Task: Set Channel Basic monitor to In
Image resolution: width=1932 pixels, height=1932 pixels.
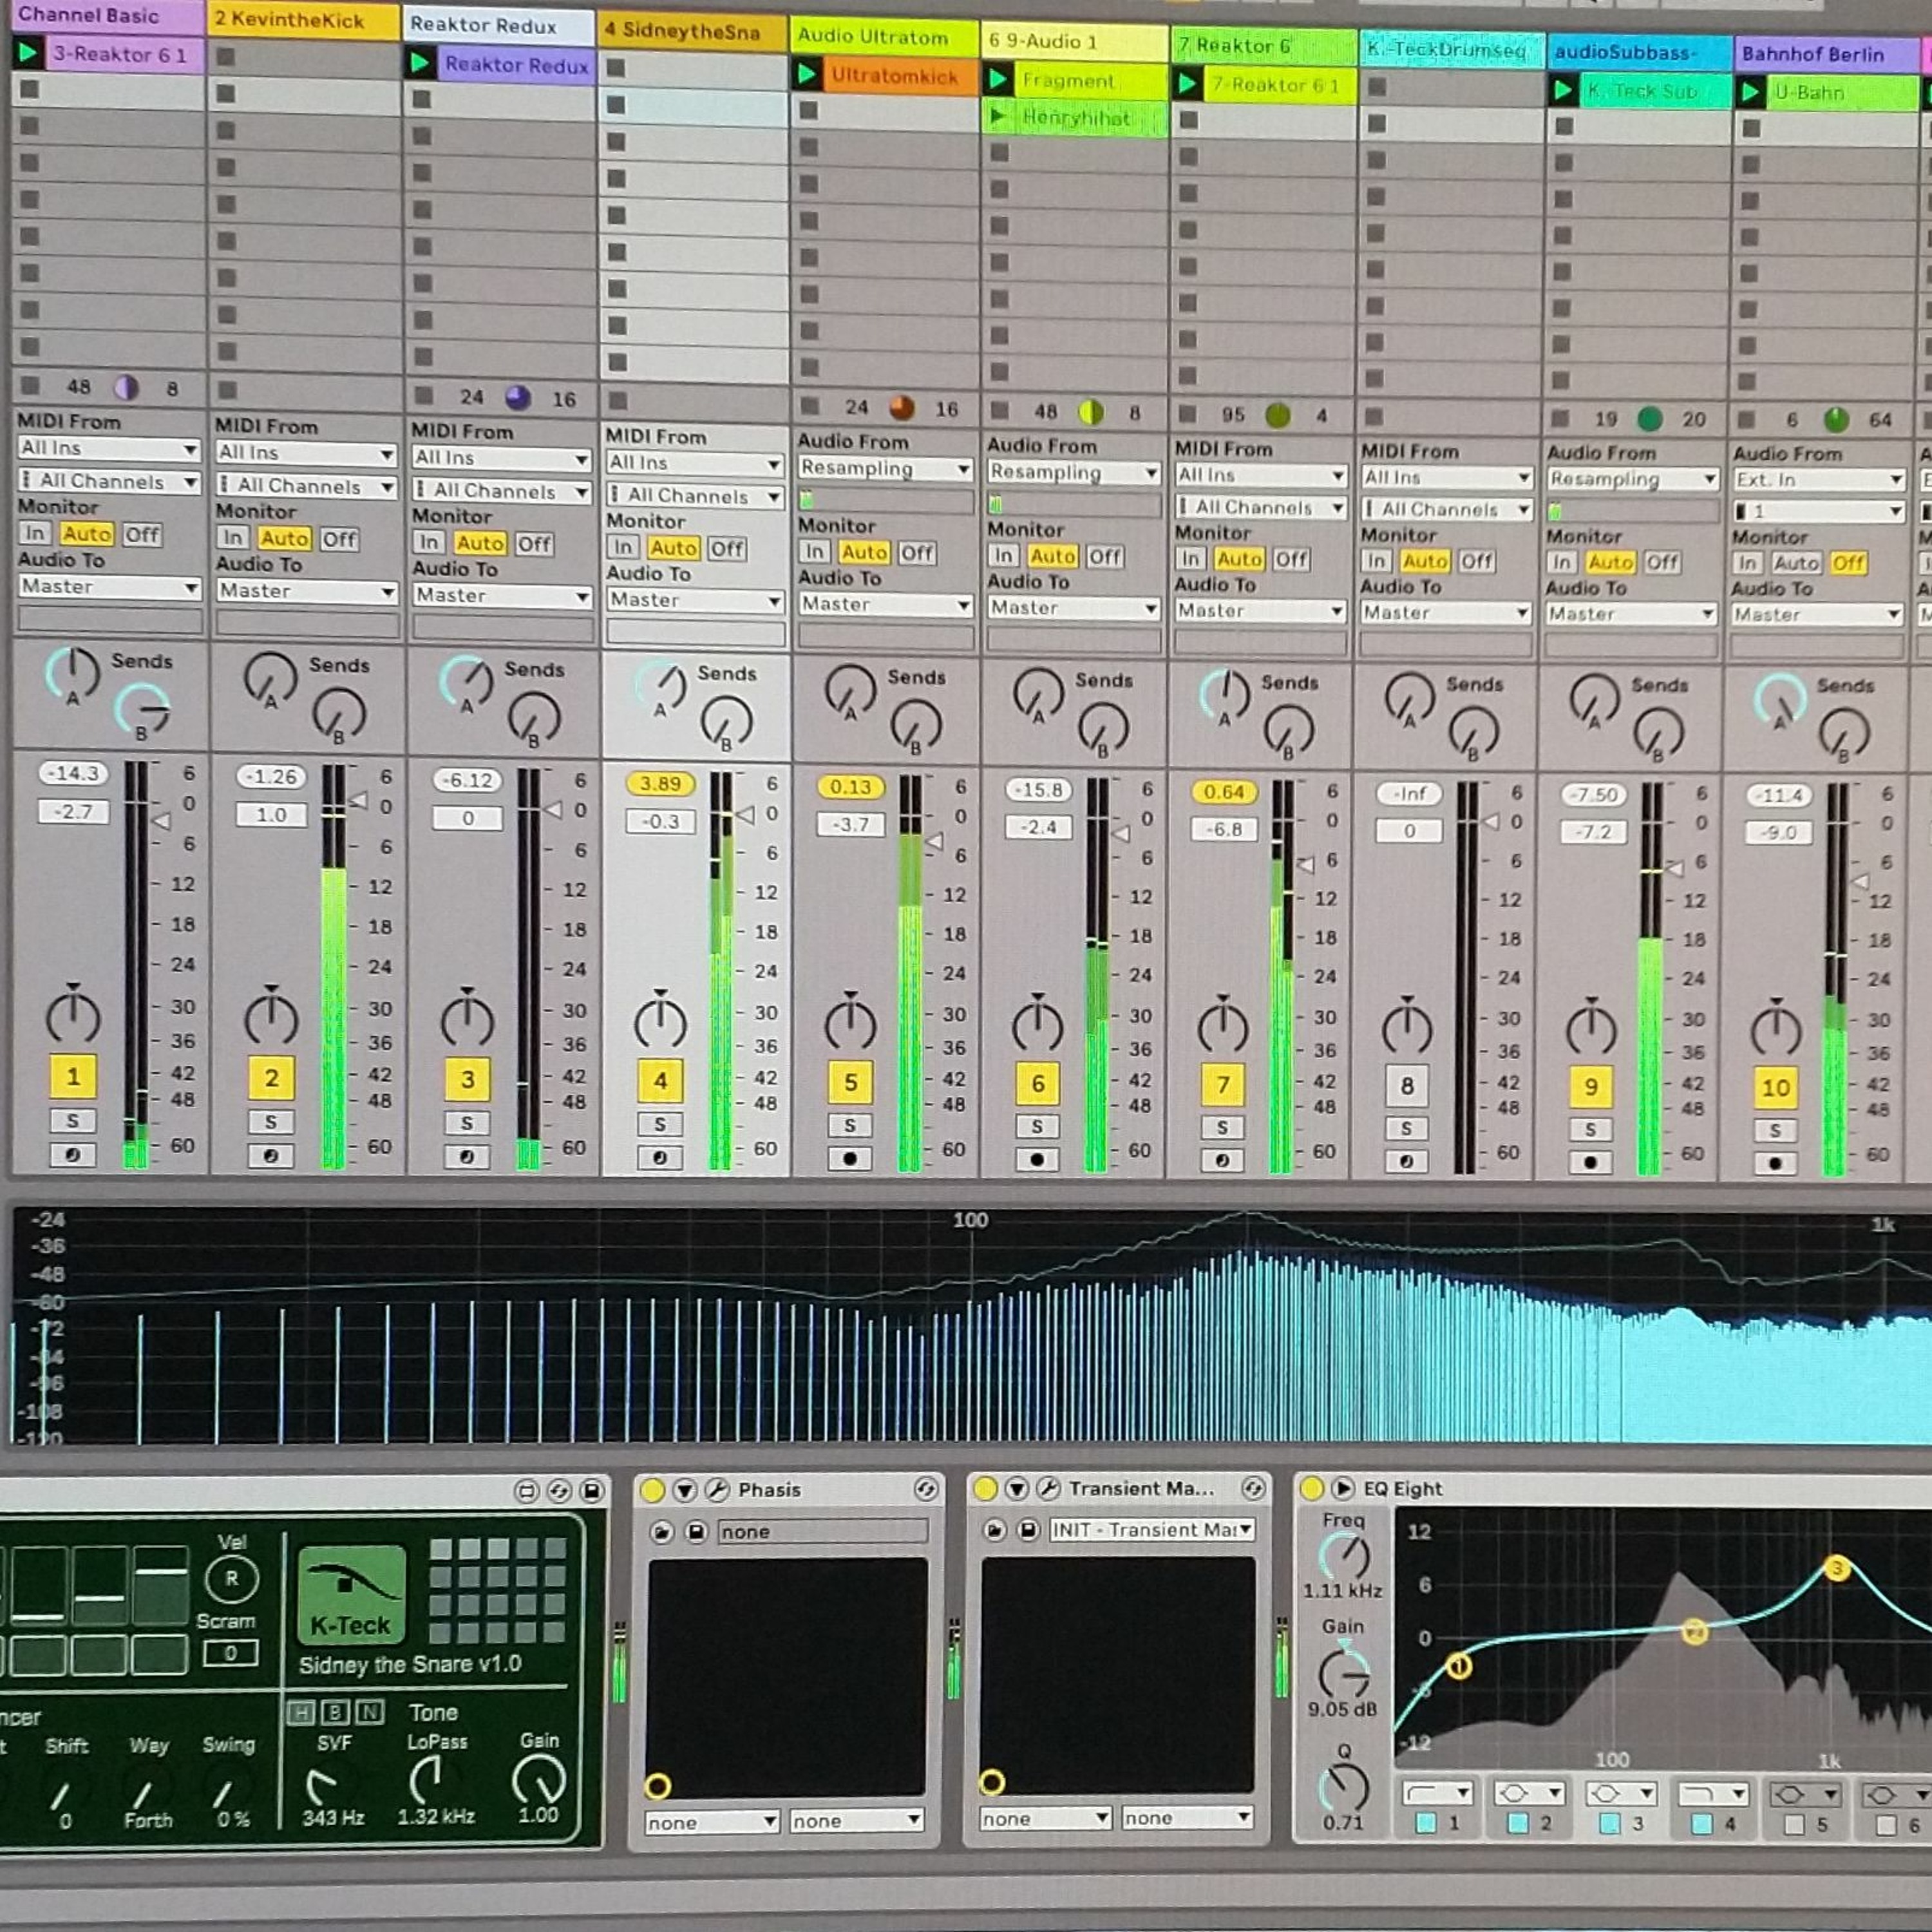Action: point(34,533)
